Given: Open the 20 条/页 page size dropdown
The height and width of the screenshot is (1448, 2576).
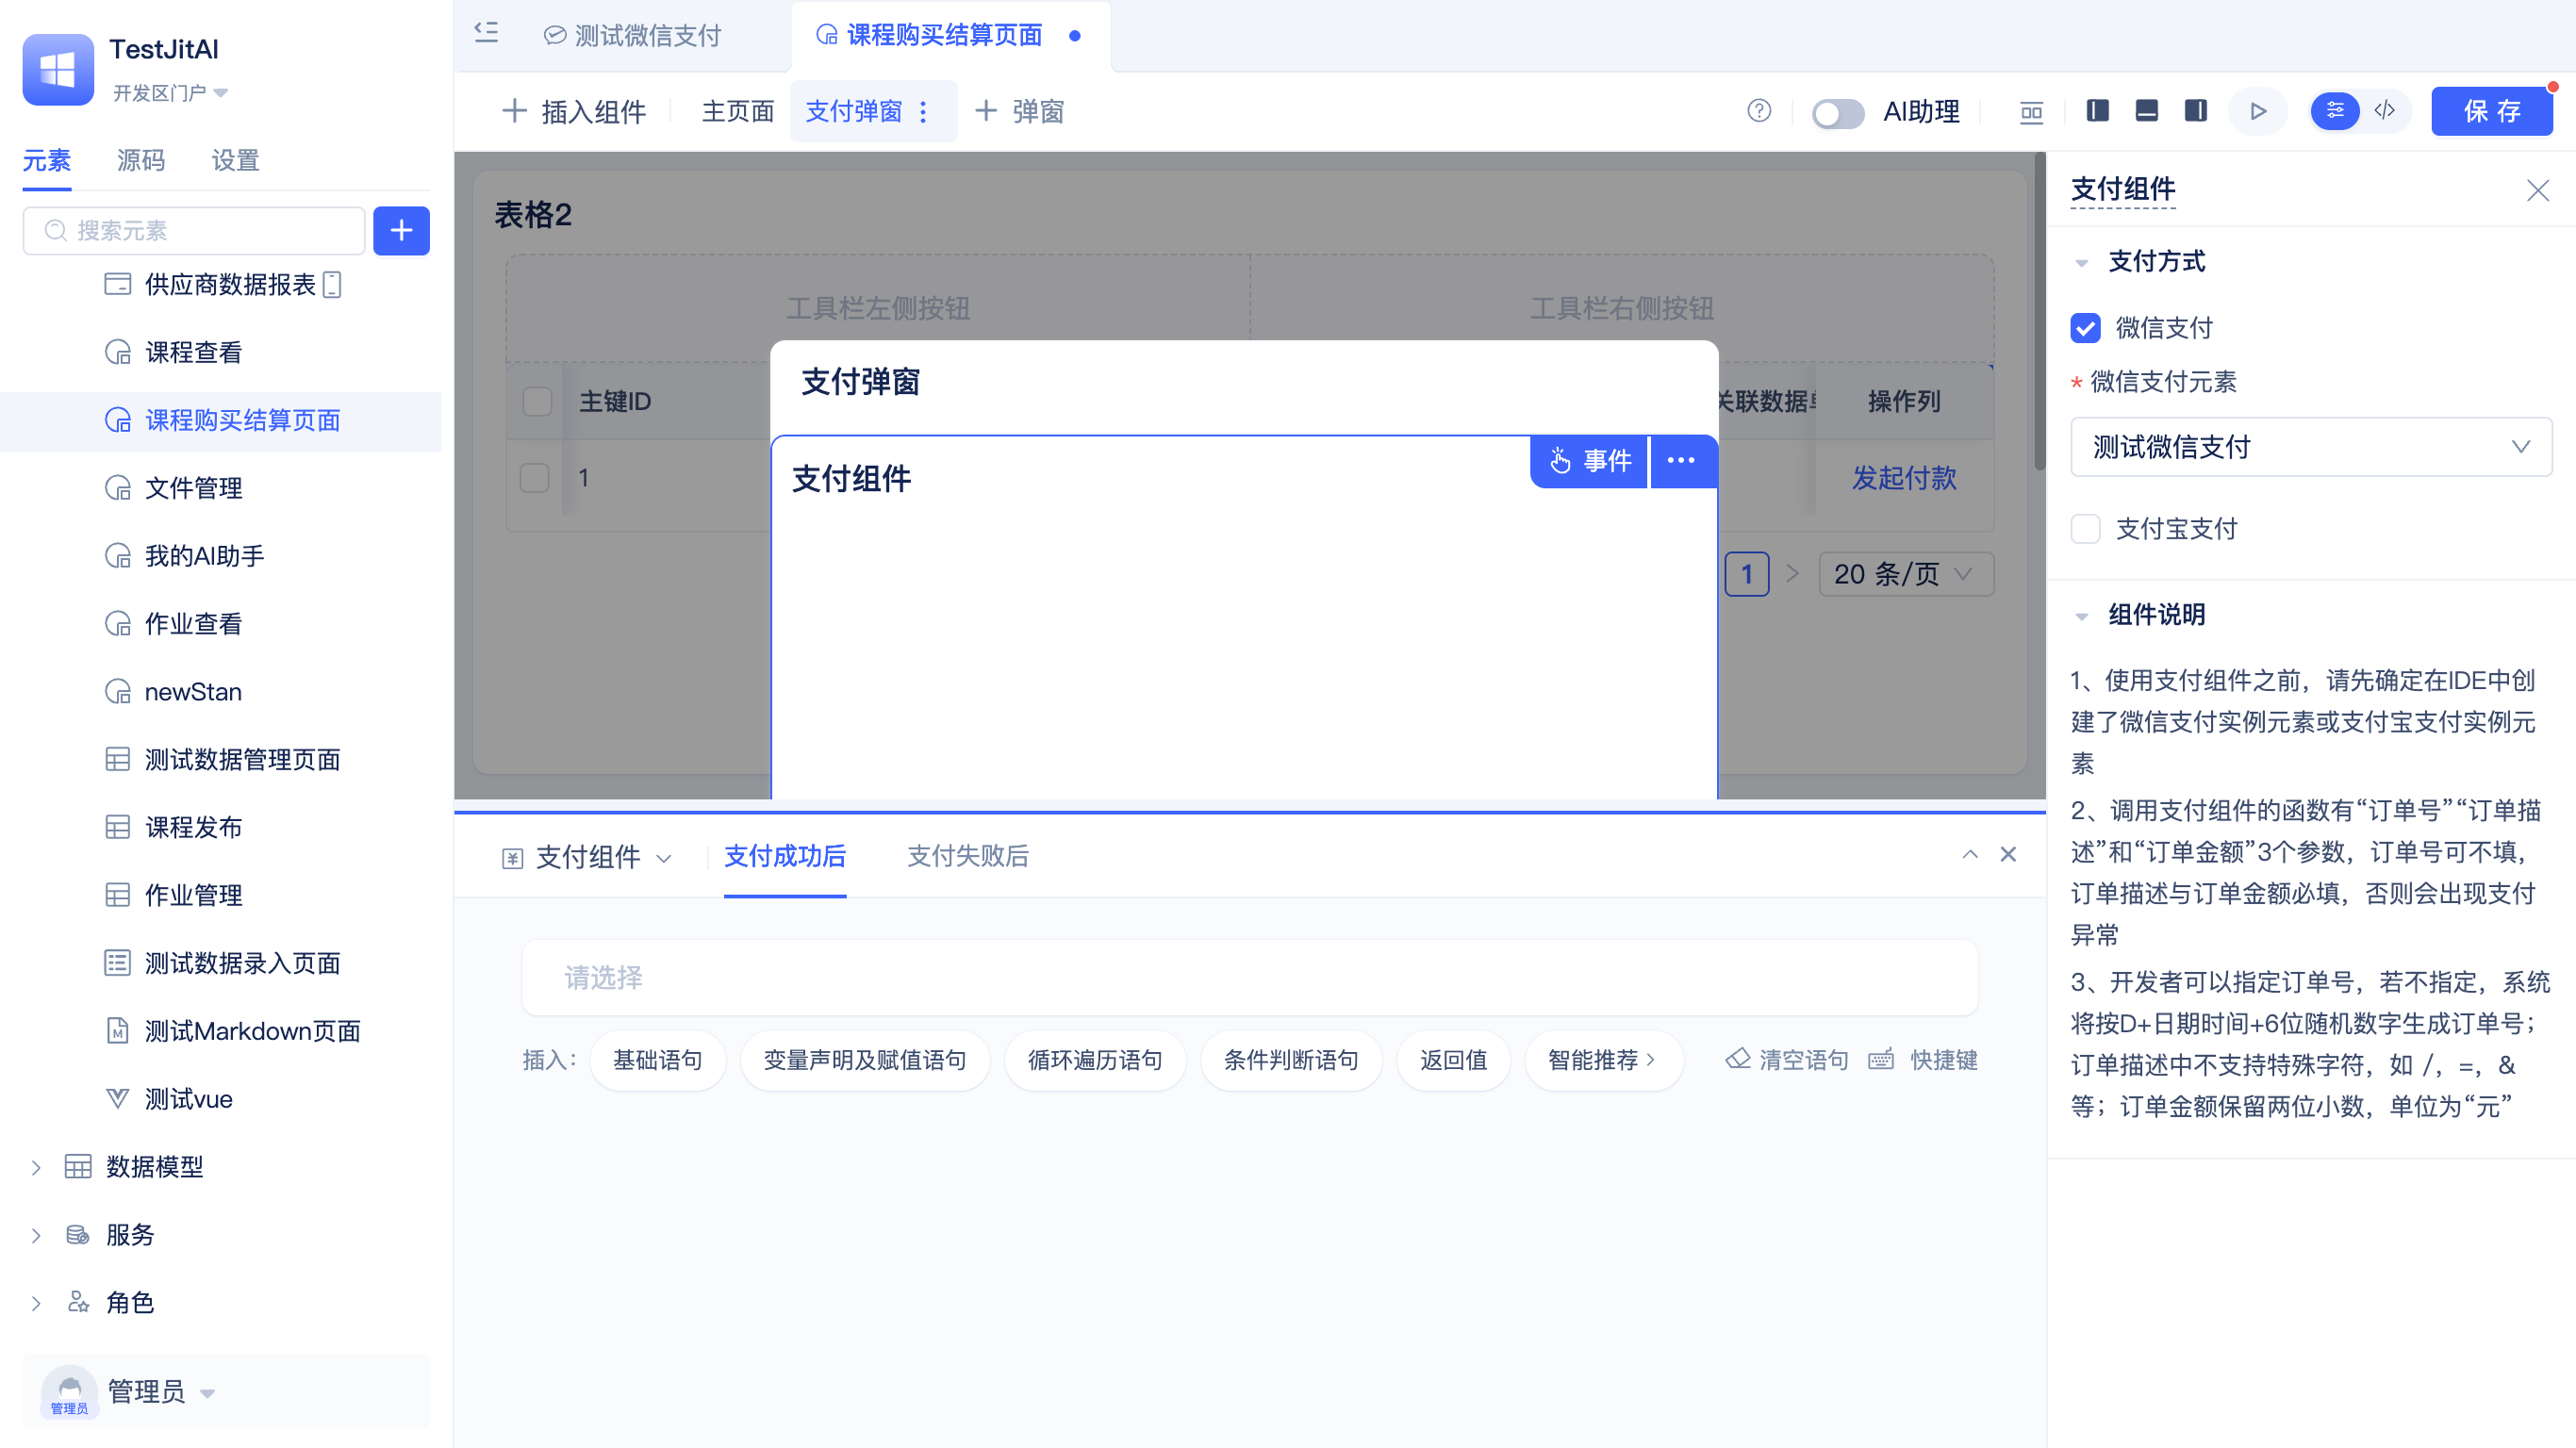Looking at the screenshot, I should (1905, 574).
